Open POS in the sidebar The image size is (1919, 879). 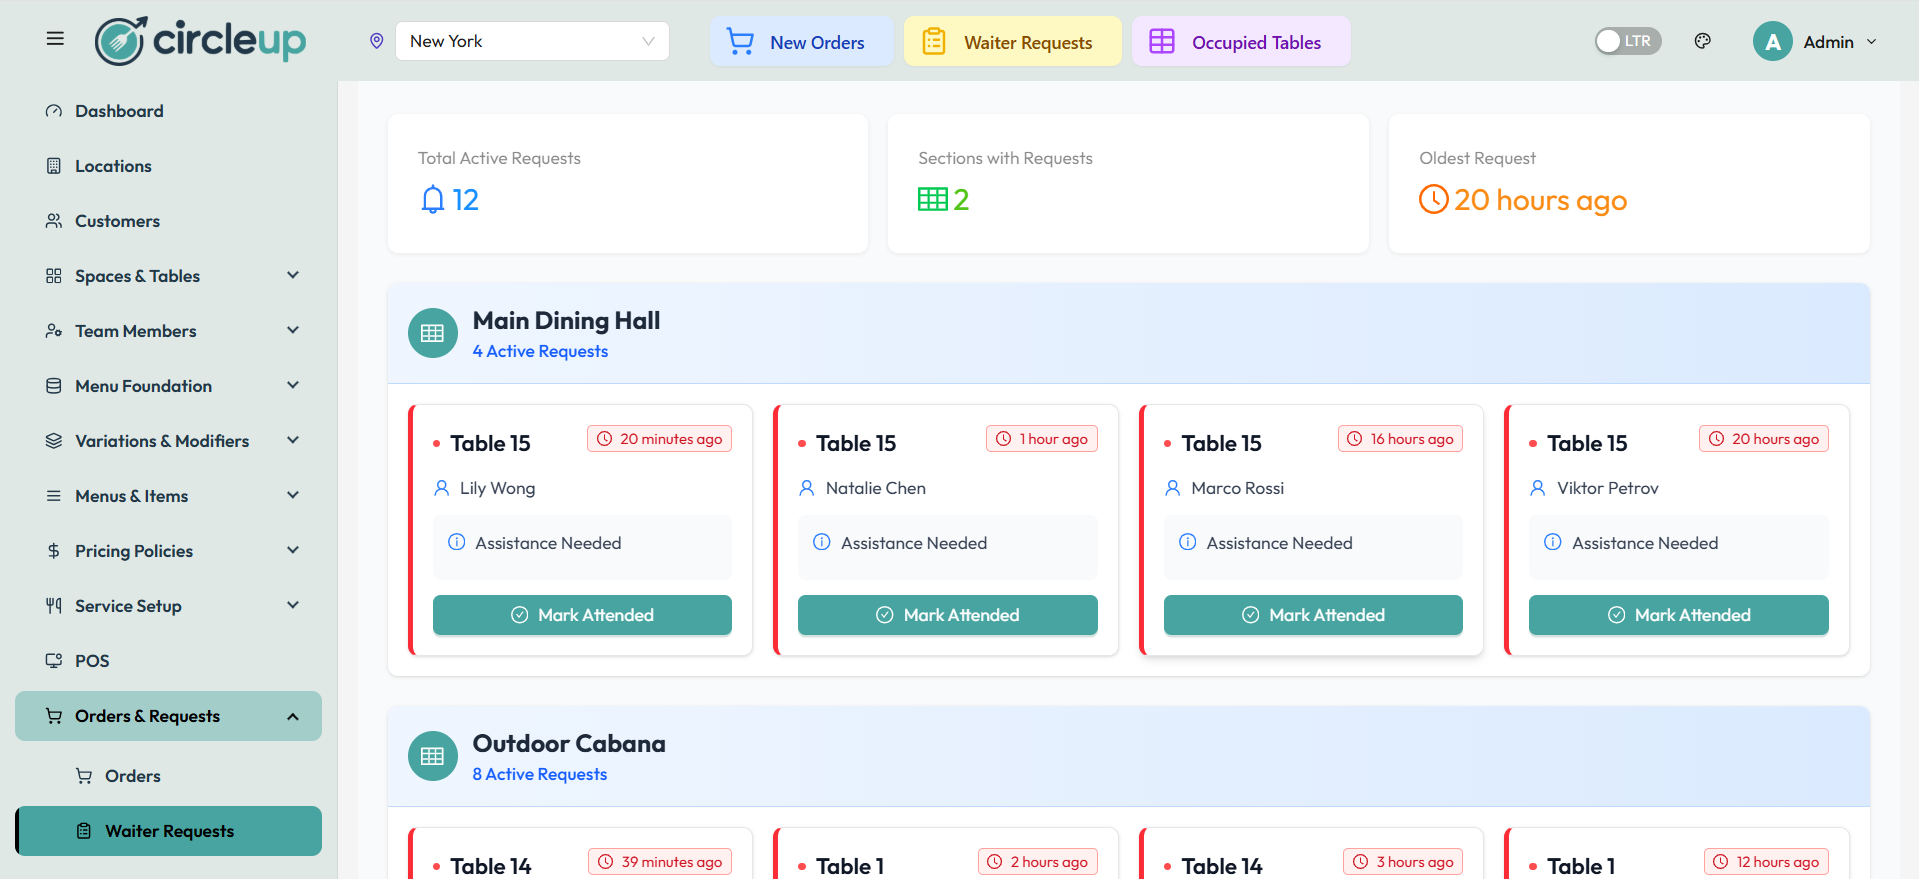tap(168, 661)
